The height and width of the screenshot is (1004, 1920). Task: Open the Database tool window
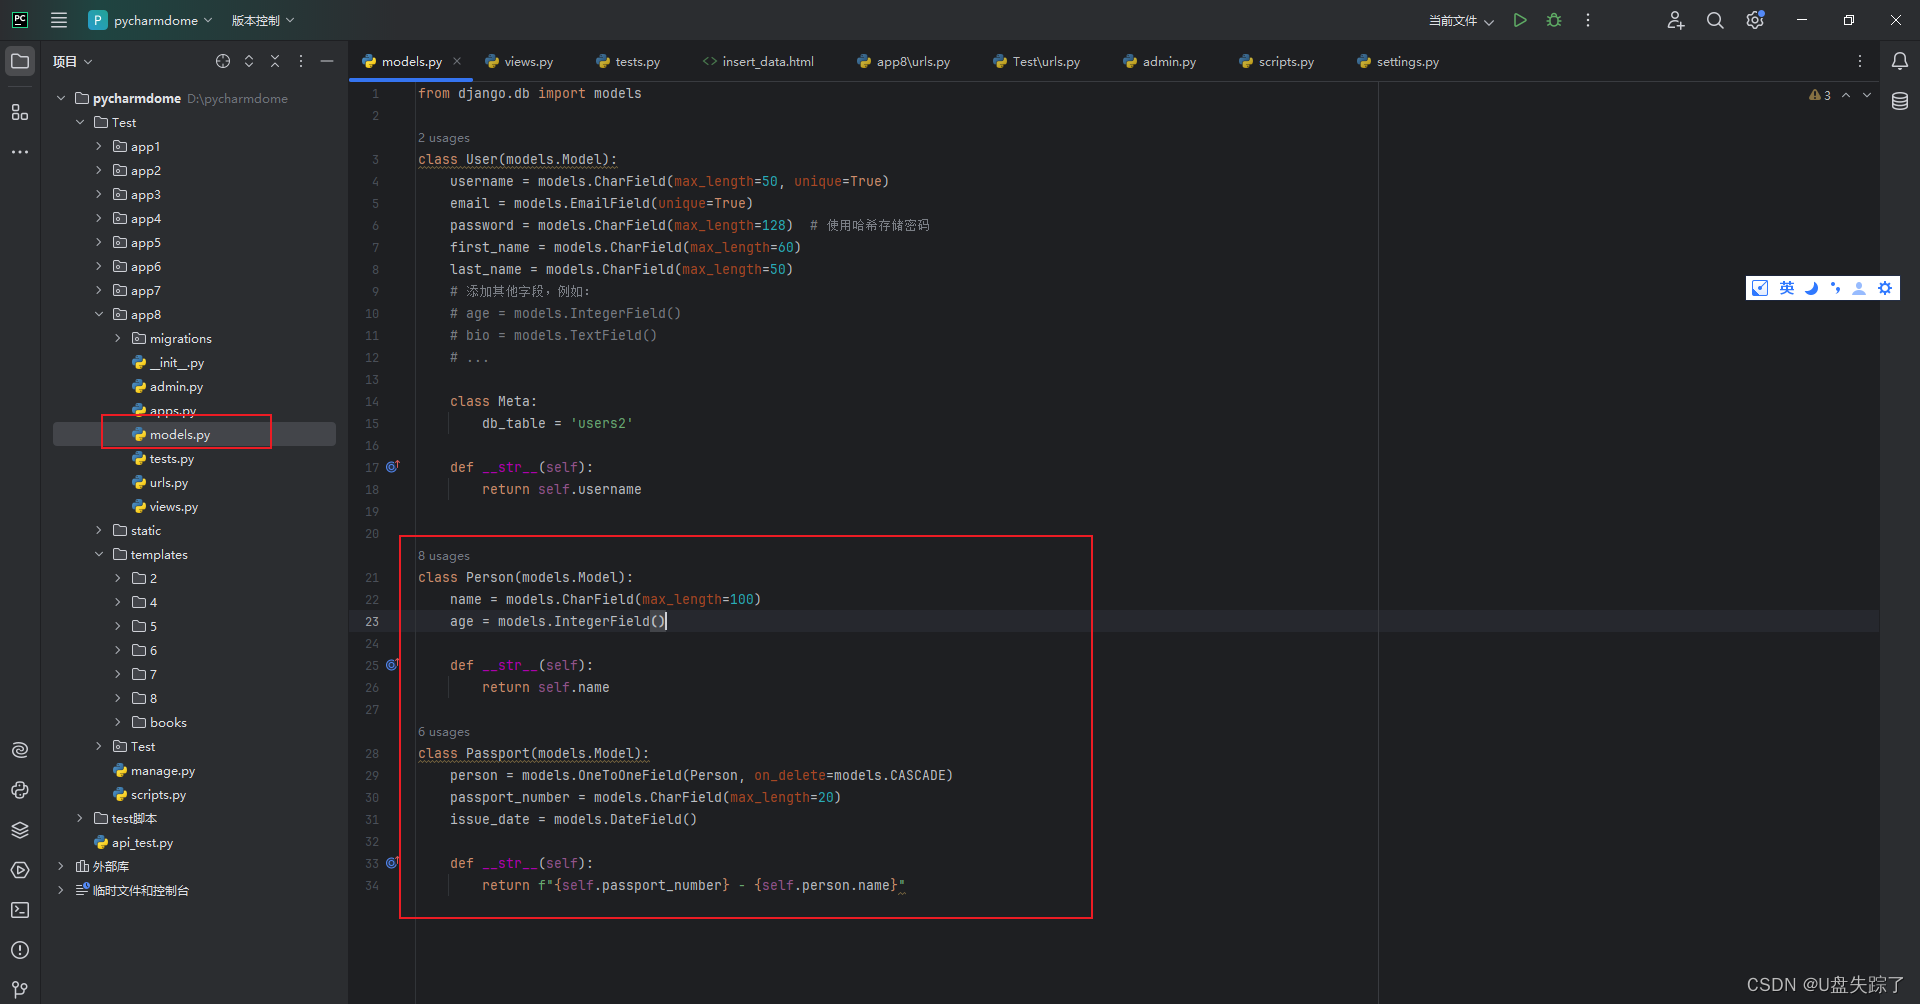tap(1900, 101)
